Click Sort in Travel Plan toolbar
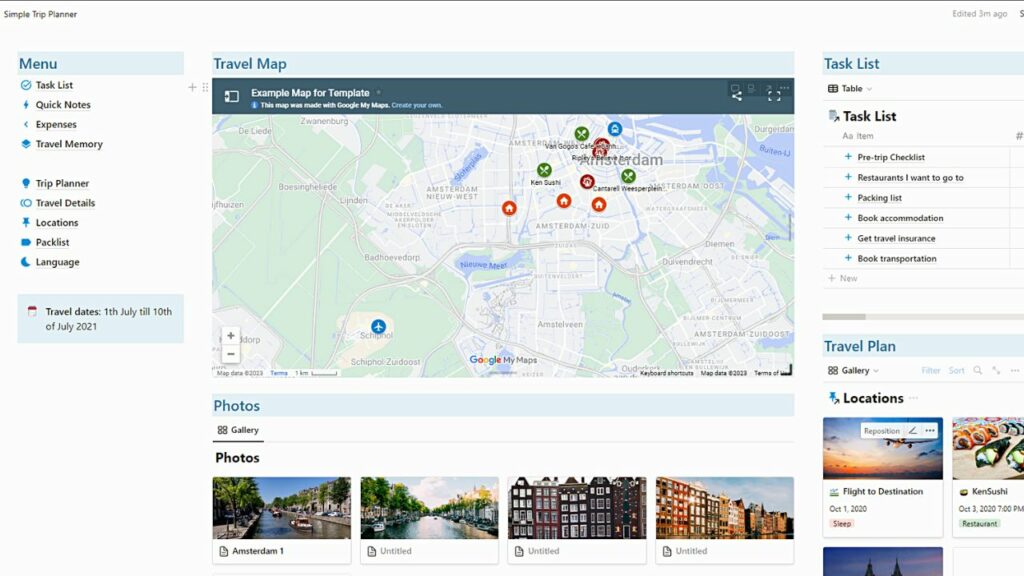 click(x=956, y=370)
